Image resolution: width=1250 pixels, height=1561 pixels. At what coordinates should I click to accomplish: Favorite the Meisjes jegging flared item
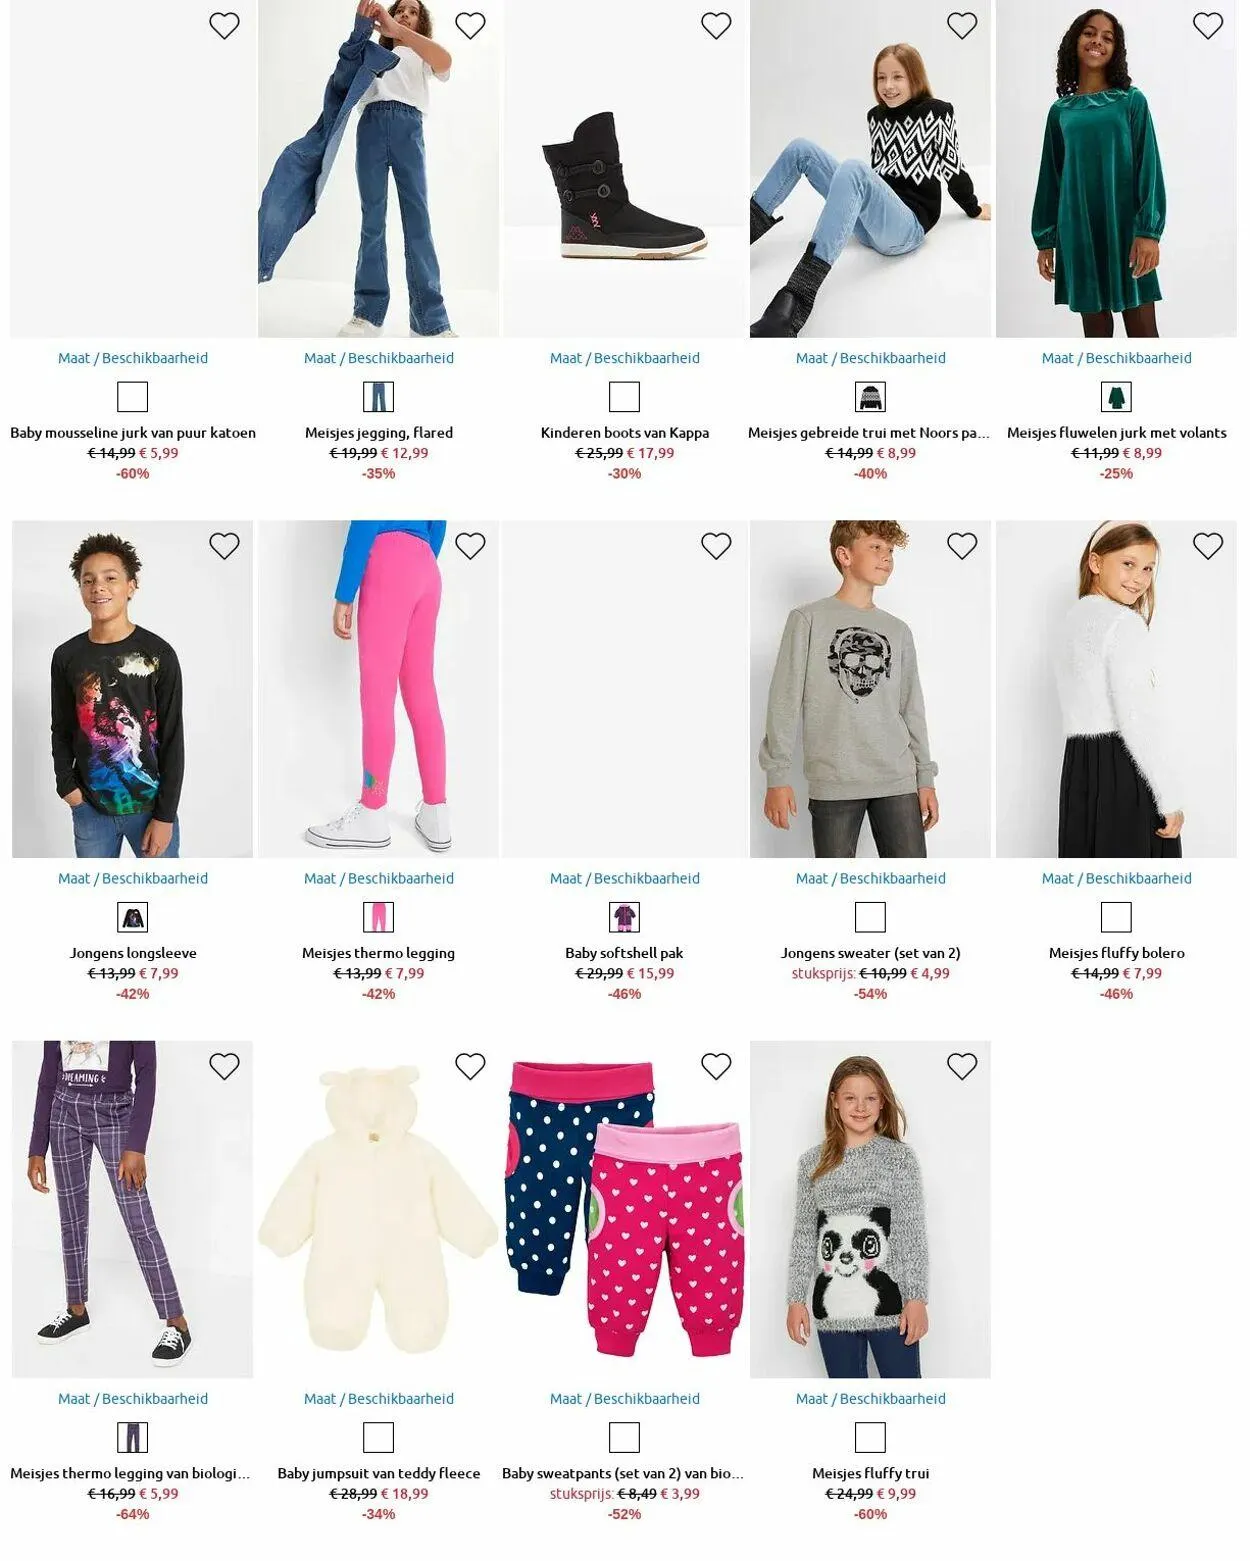[470, 26]
